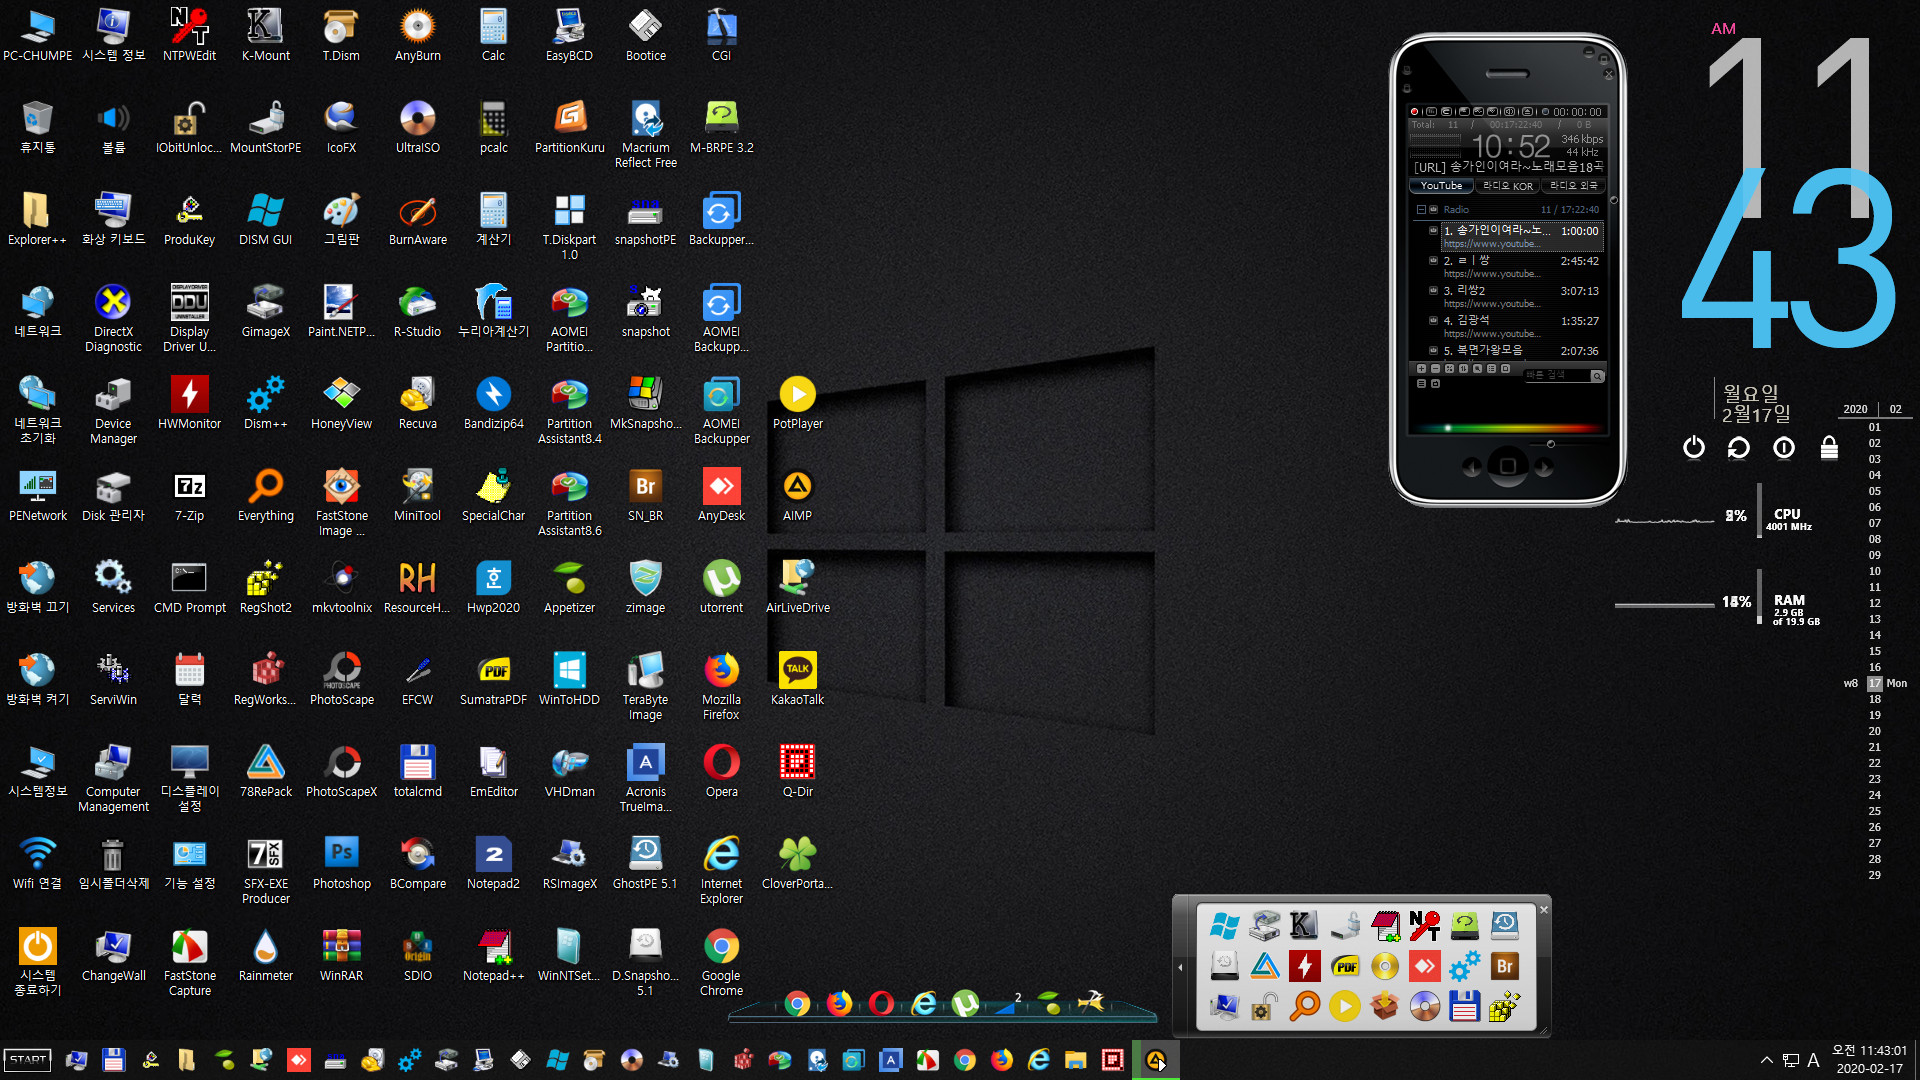
Task: Switch to YouTube playlist tab
Action: 1441,186
